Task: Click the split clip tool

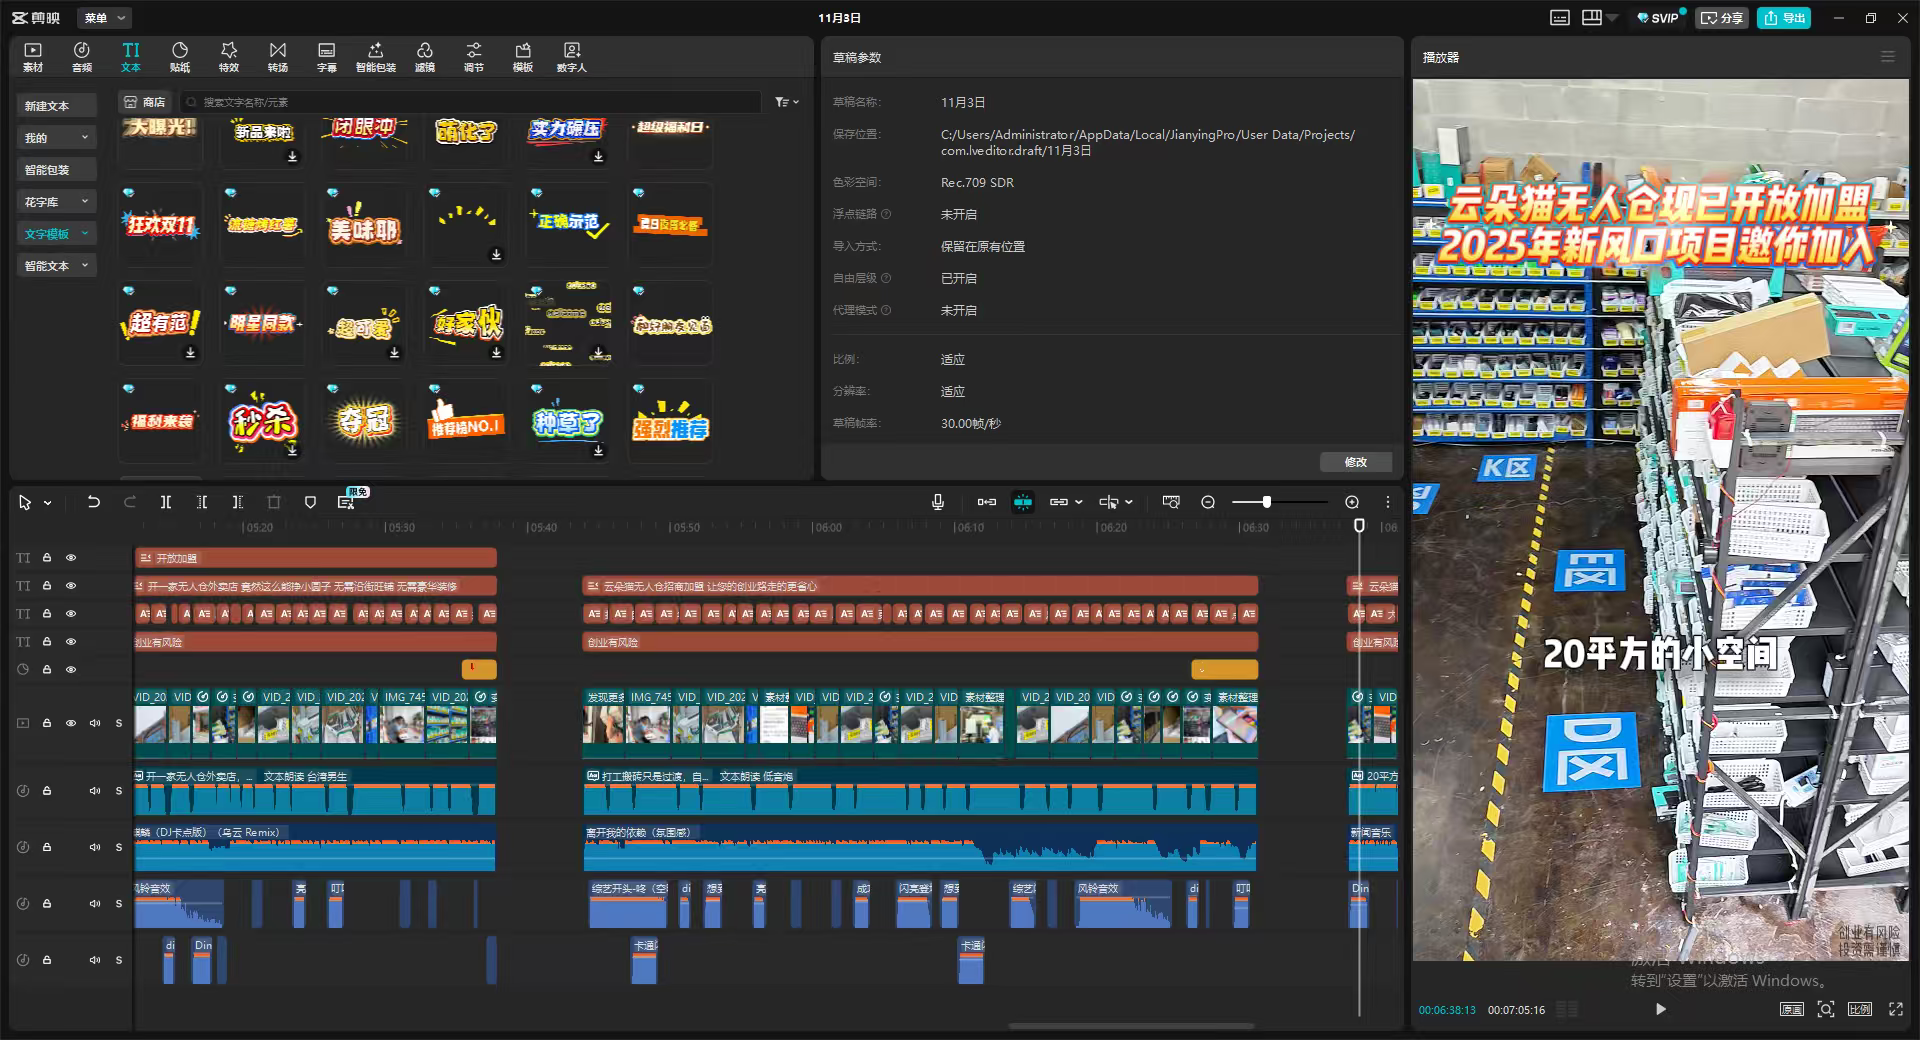Action: [x=166, y=502]
